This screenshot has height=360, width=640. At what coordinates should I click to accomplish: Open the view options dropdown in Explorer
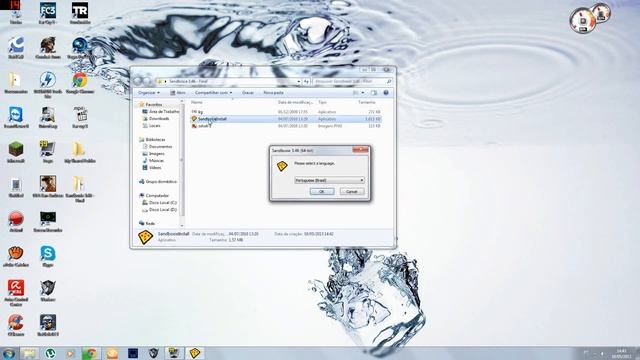362,93
